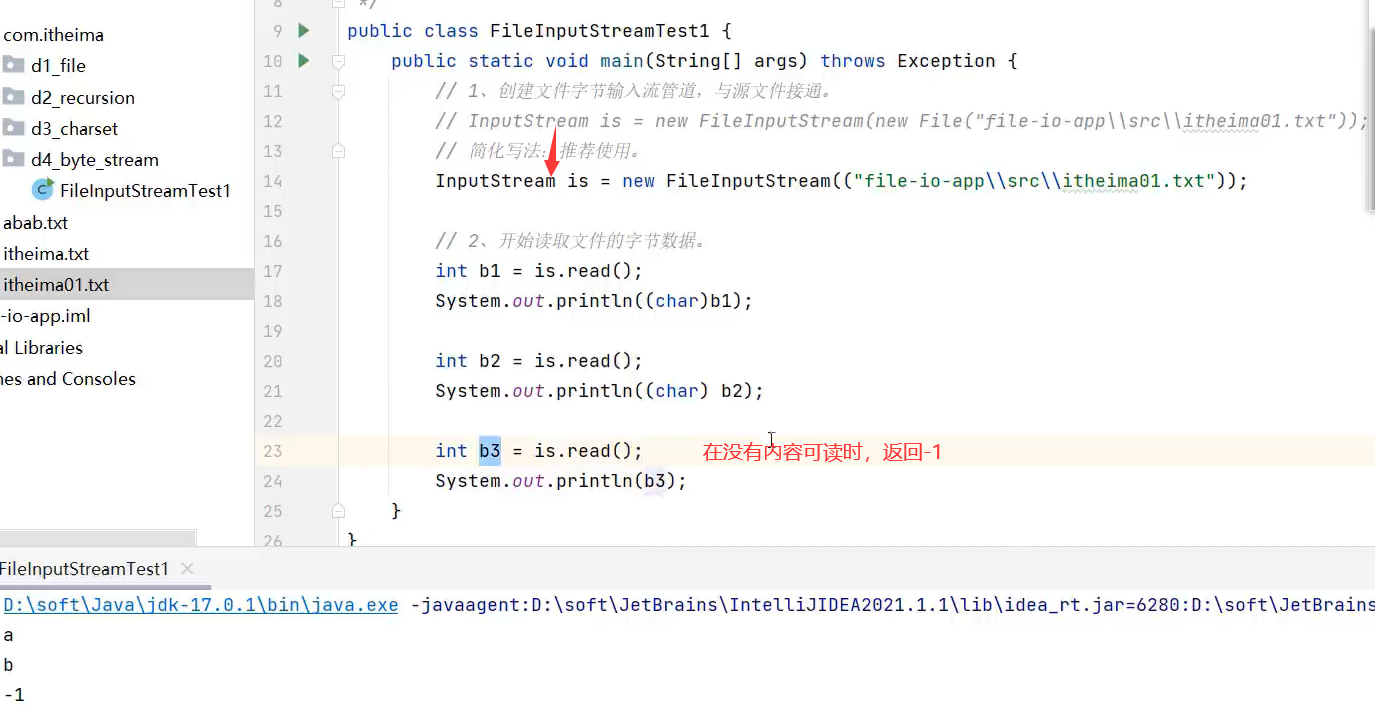
Task: Switch to the FileInputStreamTest1 run tab
Action: [84, 569]
